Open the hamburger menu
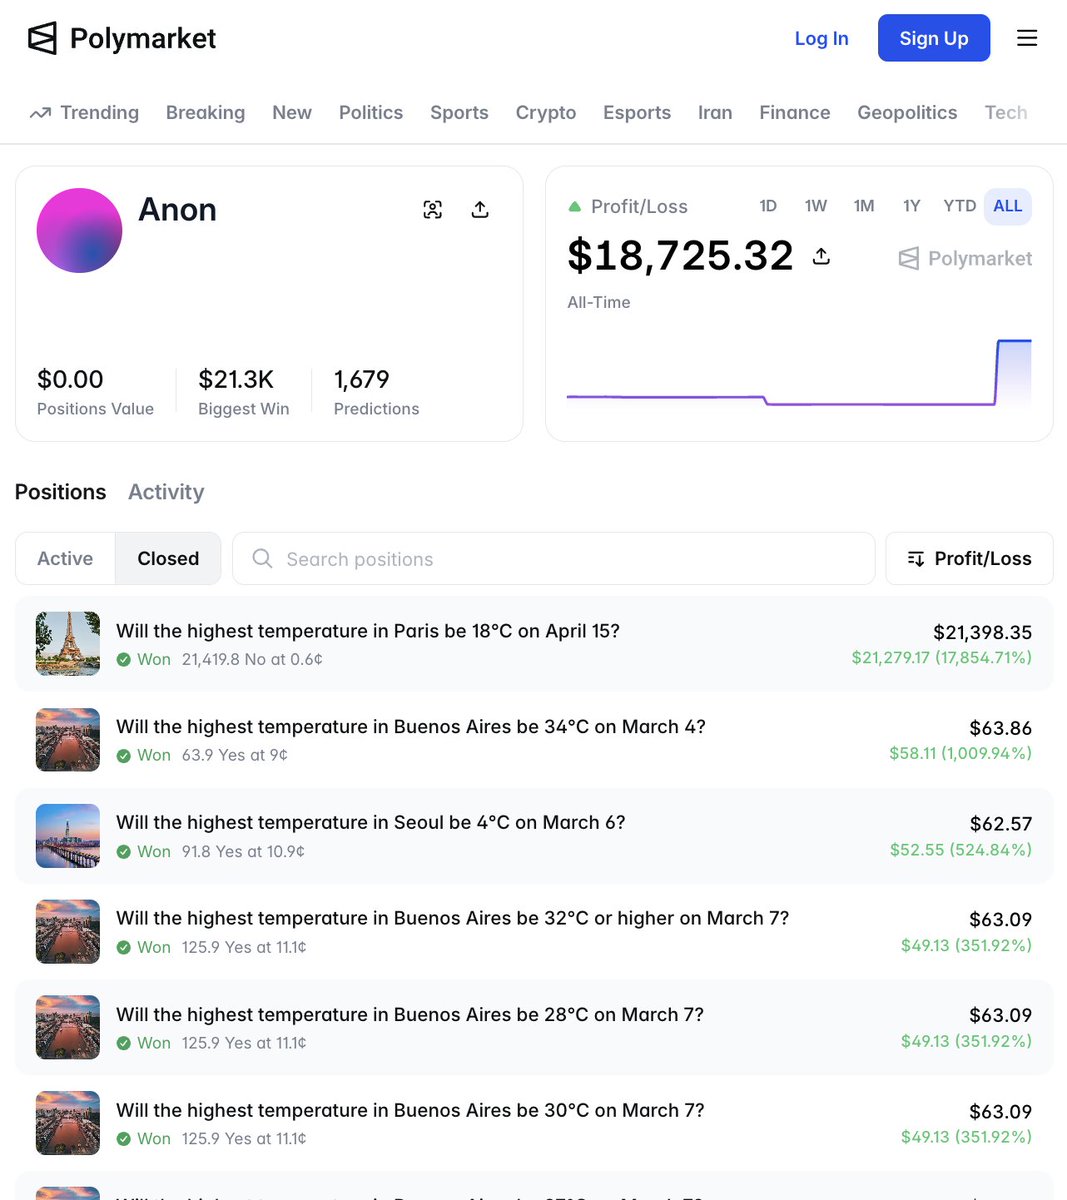The height and width of the screenshot is (1200, 1067). click(x=1027, y=38)
